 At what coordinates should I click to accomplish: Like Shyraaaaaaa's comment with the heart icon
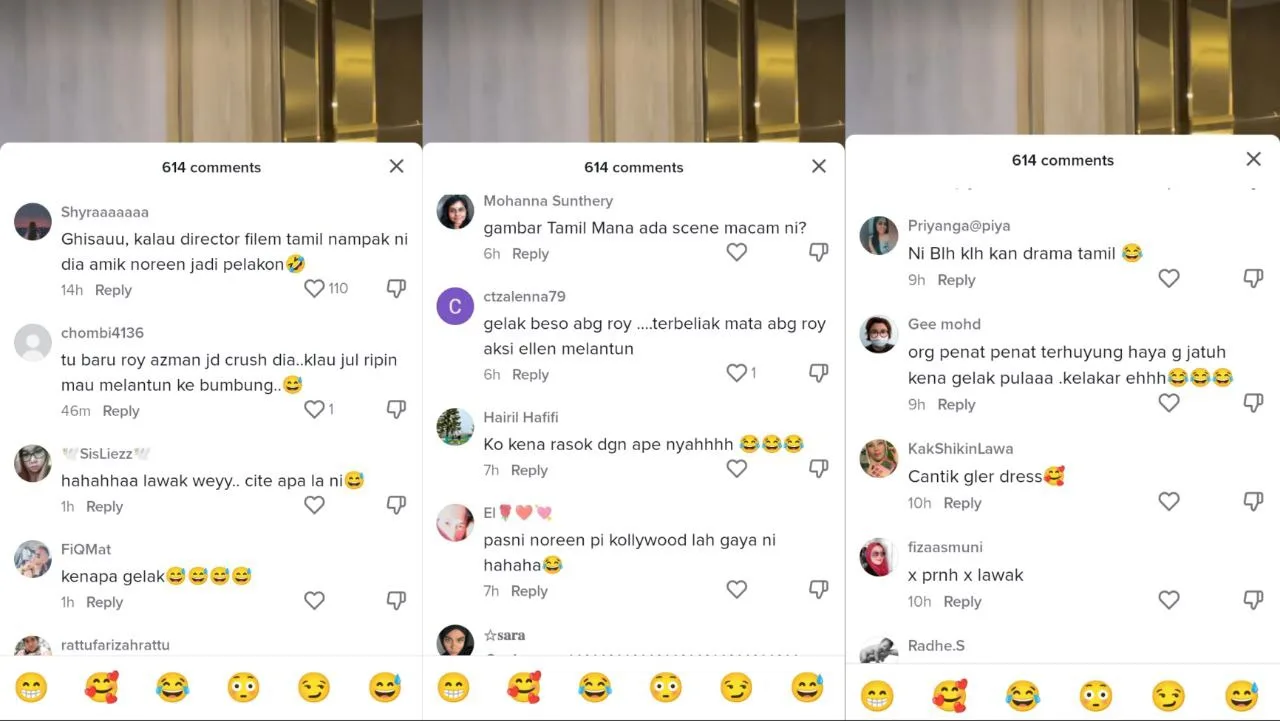314,288
